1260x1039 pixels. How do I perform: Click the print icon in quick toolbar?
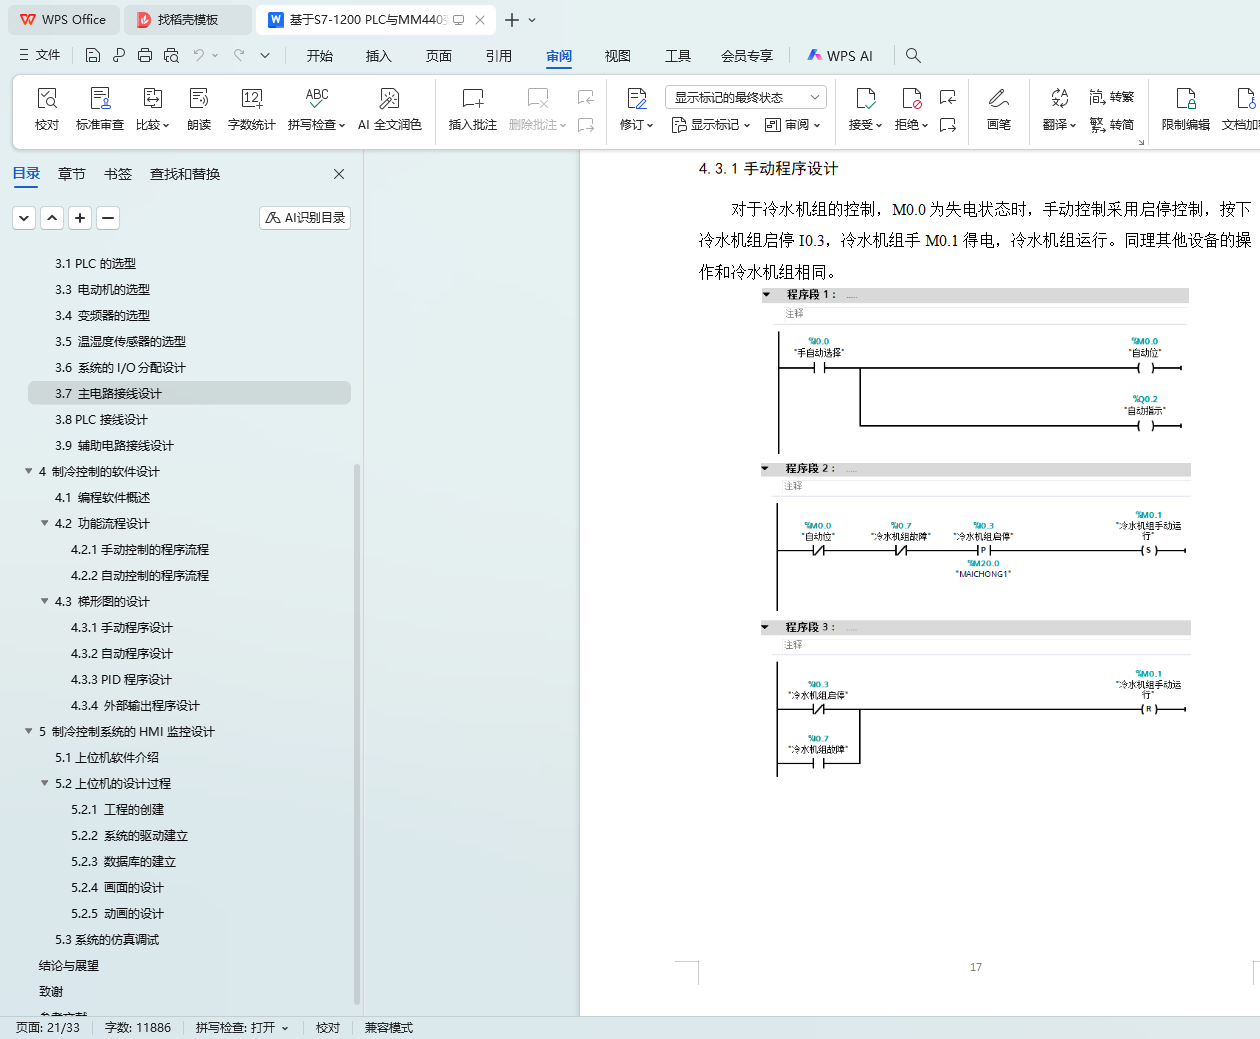click(145, 55)
